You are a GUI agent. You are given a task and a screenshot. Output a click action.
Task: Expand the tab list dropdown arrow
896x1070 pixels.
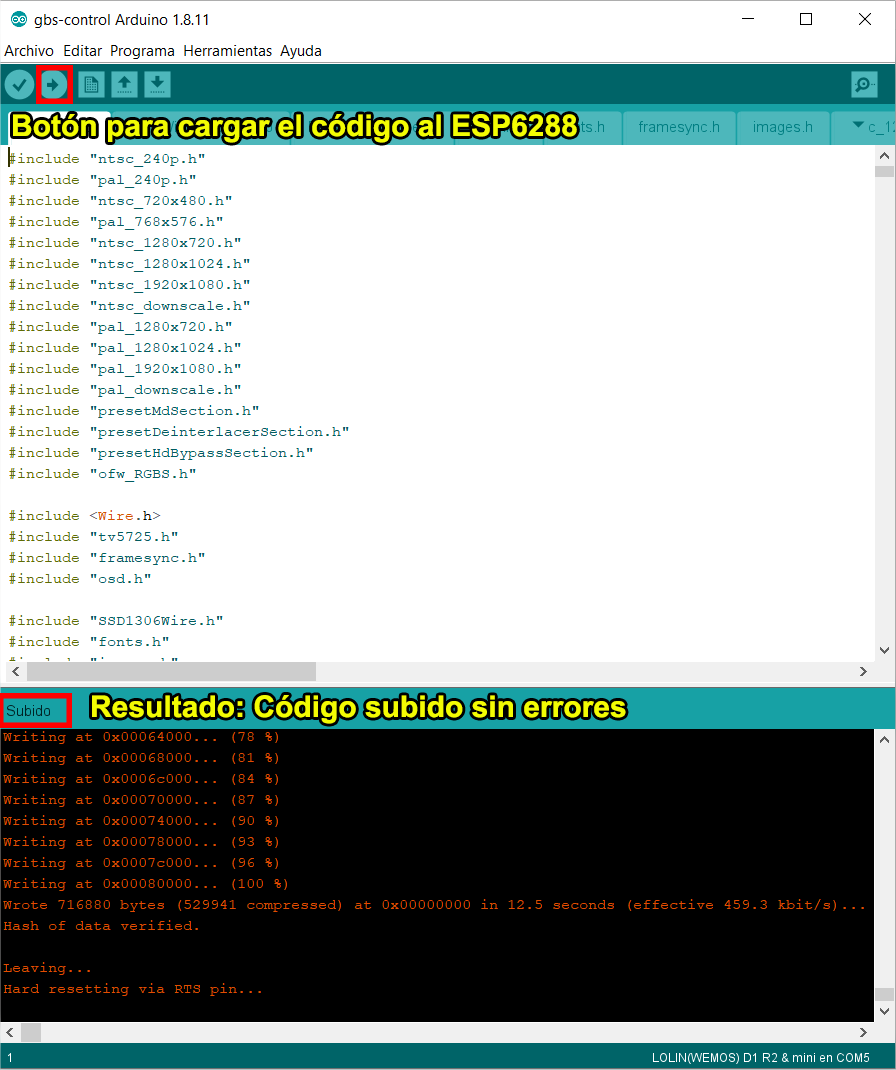tap(857, 126)
